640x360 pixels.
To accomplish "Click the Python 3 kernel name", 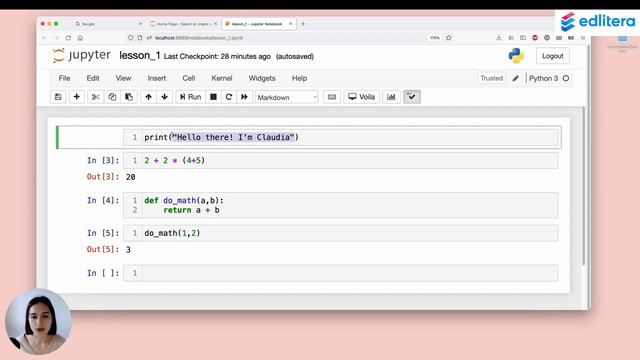I will pos(543,78).
